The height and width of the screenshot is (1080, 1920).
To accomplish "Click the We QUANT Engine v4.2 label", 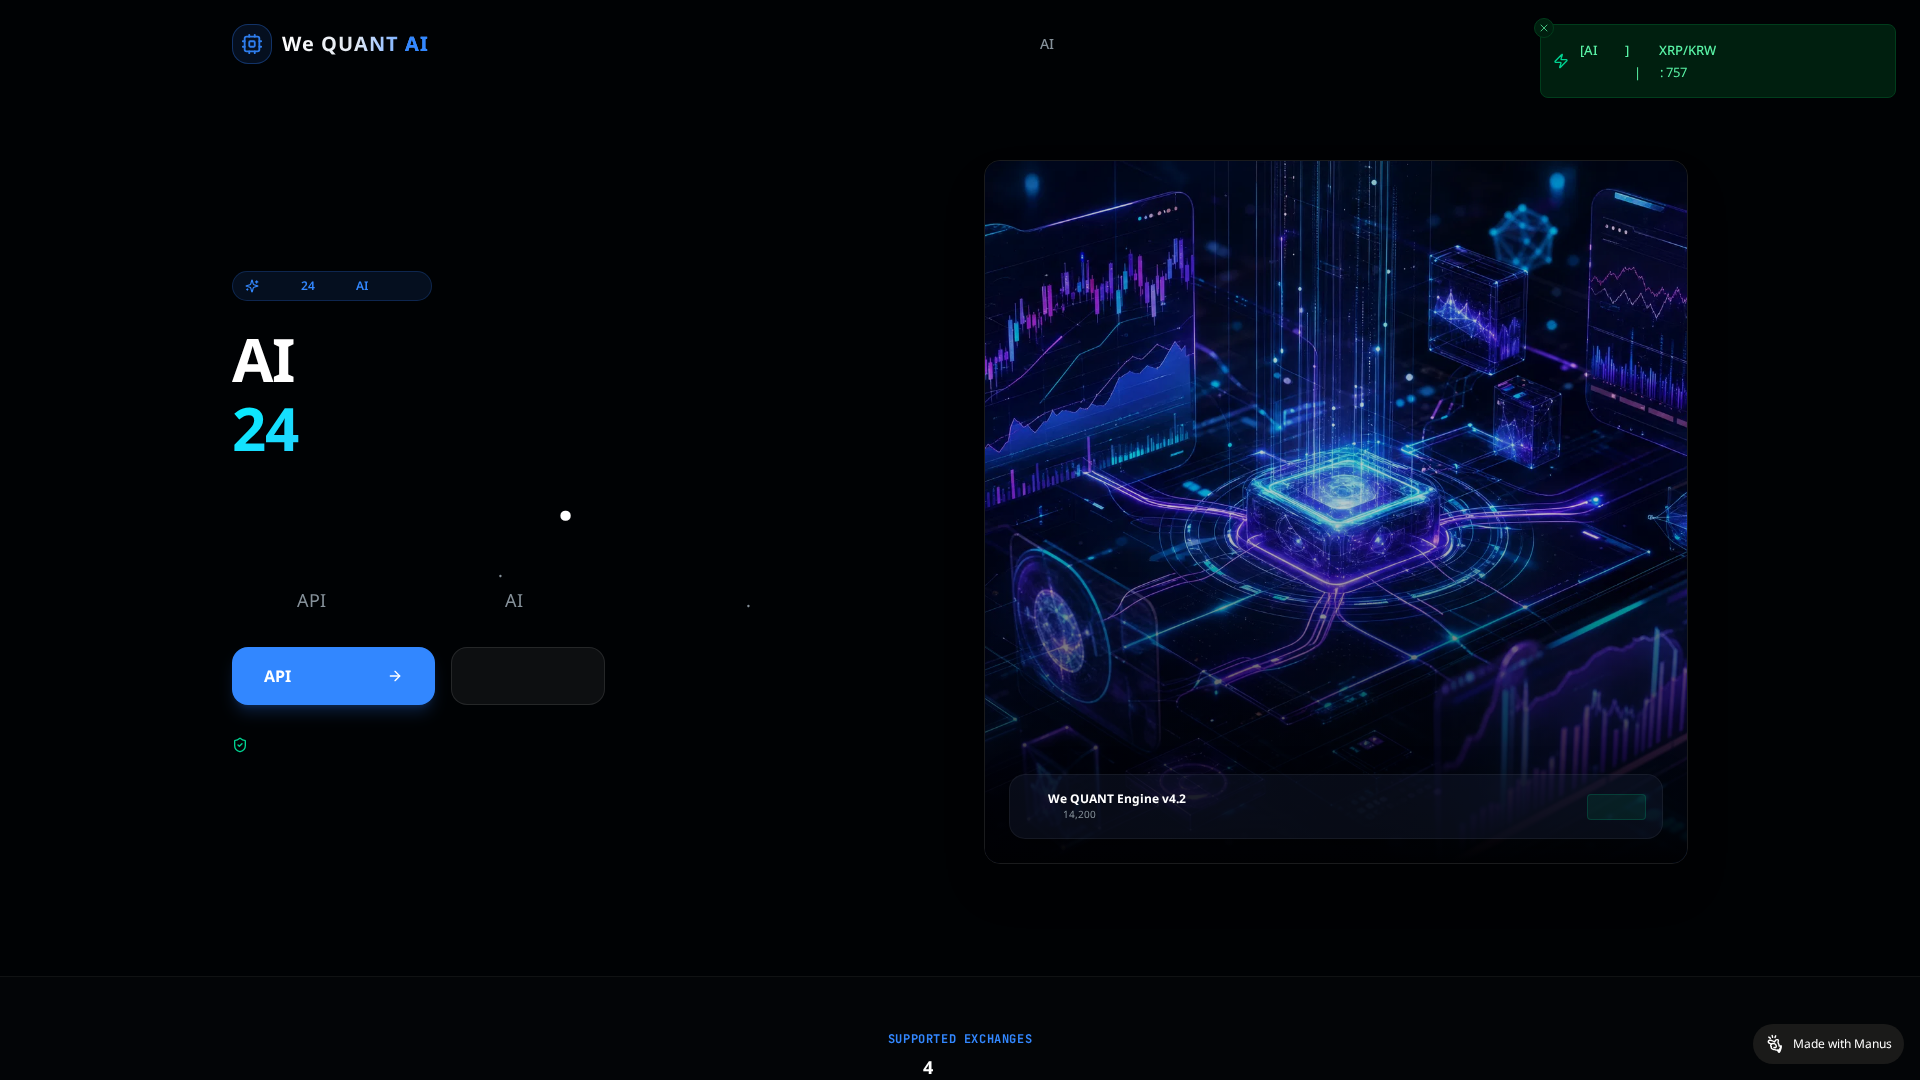I will point(1116,798).
